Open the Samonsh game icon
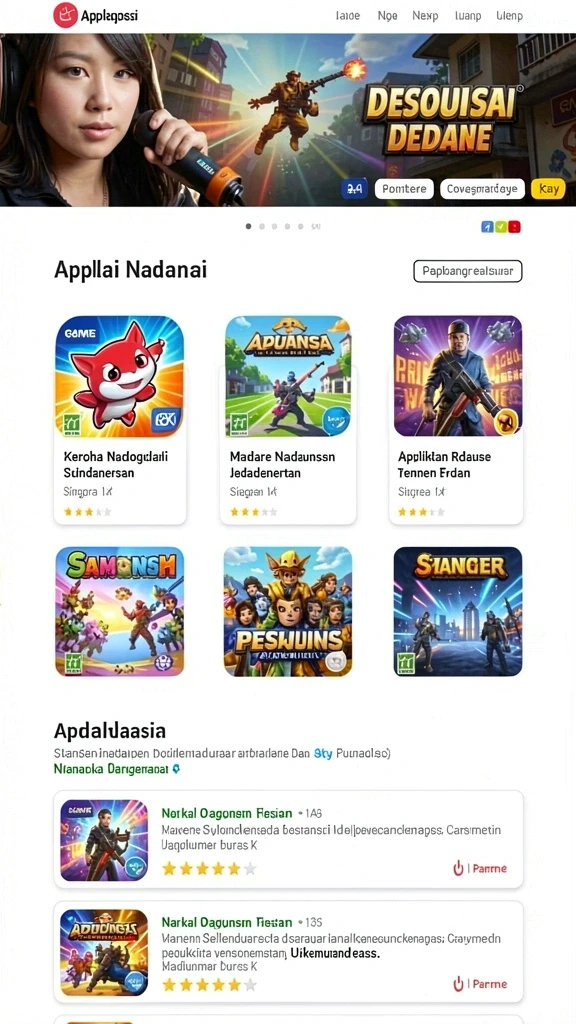 pyautogui.click(x=120, y=611)
